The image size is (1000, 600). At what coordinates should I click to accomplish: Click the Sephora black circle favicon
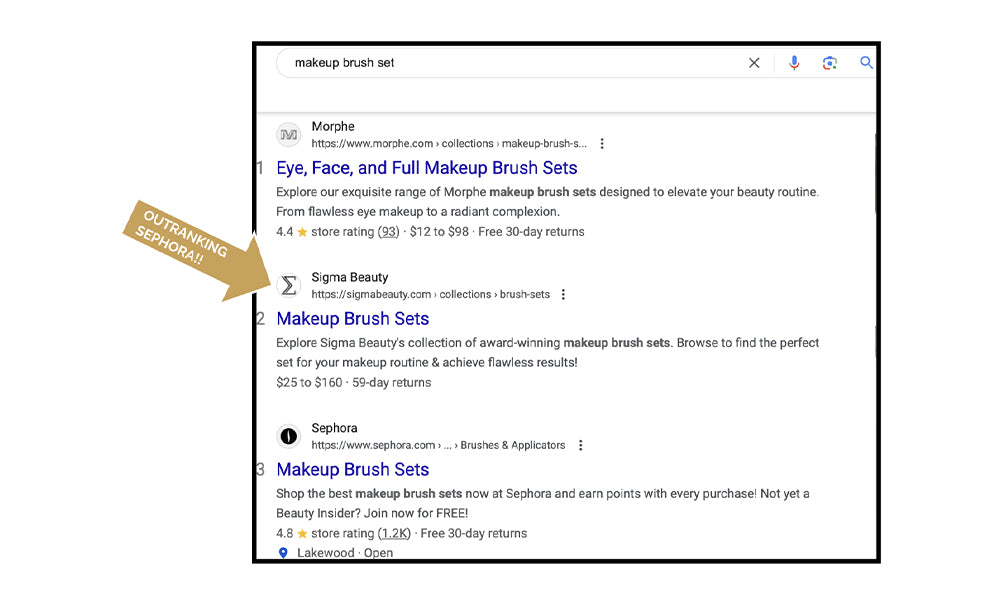(289, 436)
